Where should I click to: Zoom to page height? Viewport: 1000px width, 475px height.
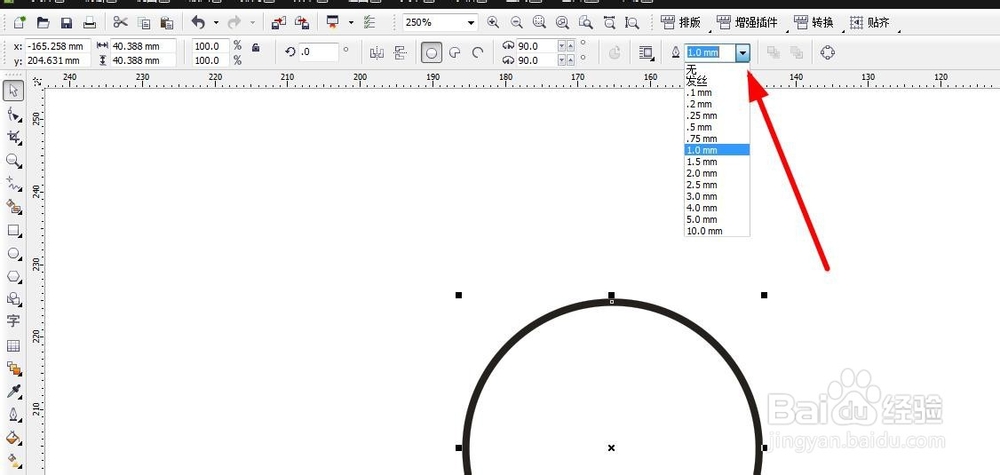pyautogui.click(x=632, y=22)
